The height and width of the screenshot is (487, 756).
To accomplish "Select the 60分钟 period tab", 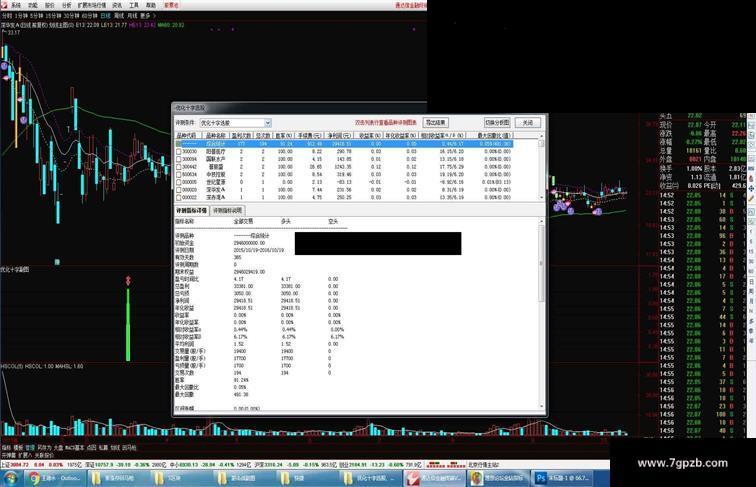I will tap(90, 16).
